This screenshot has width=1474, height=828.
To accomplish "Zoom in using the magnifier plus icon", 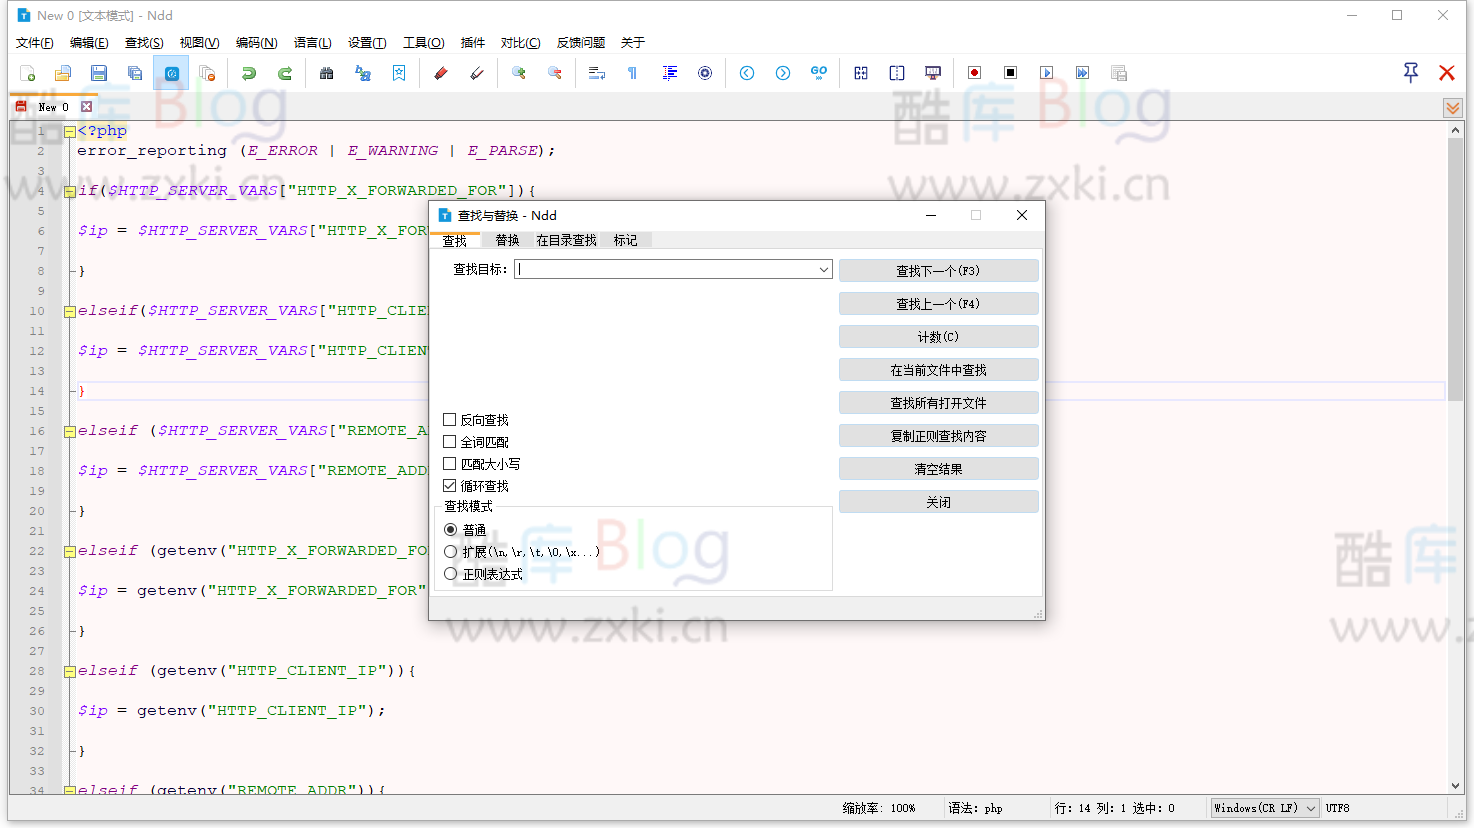I will click(x=519, y=72).
